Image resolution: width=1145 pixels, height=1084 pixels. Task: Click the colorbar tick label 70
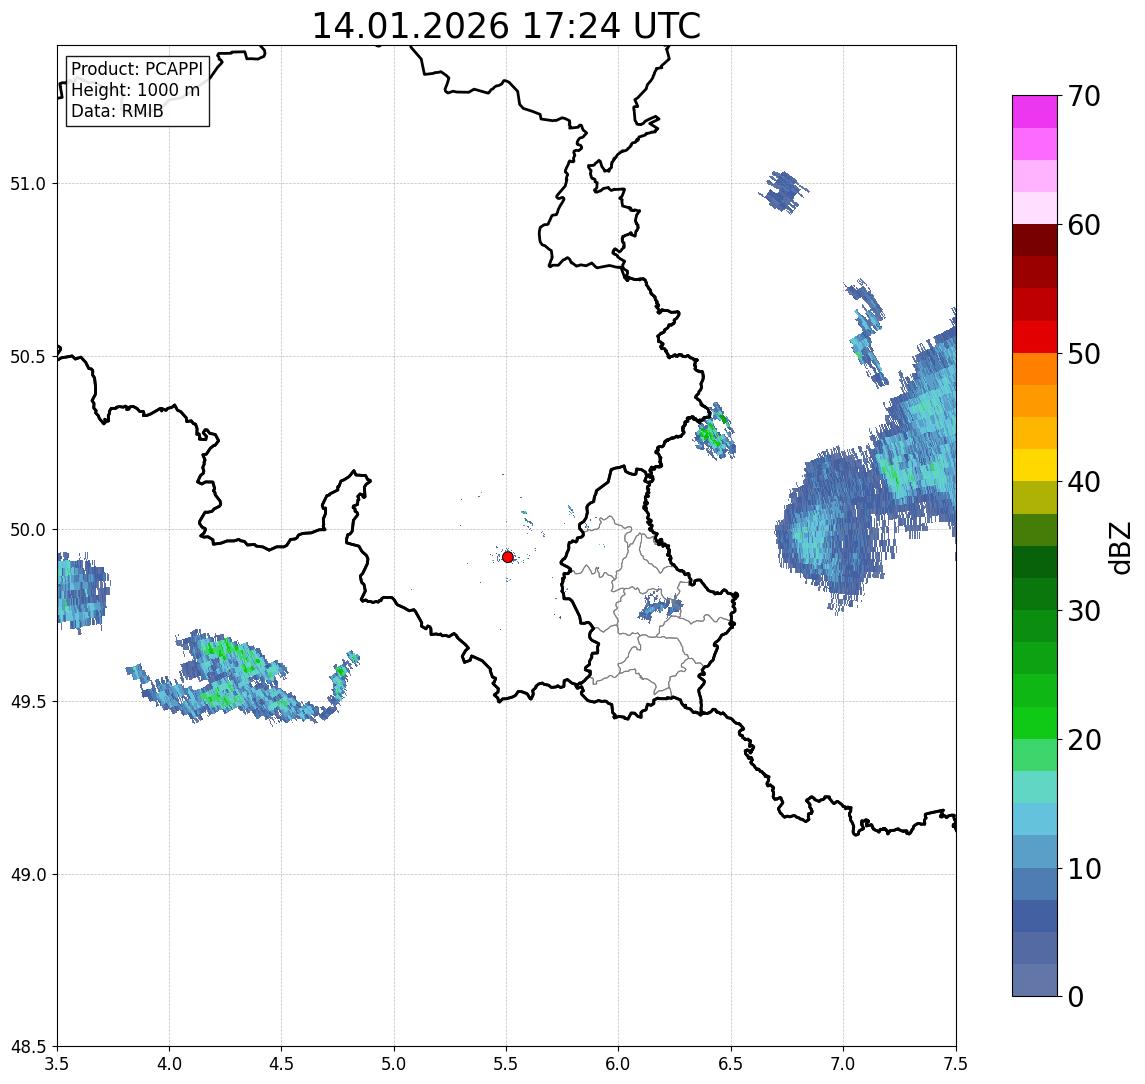(1084, 96)
